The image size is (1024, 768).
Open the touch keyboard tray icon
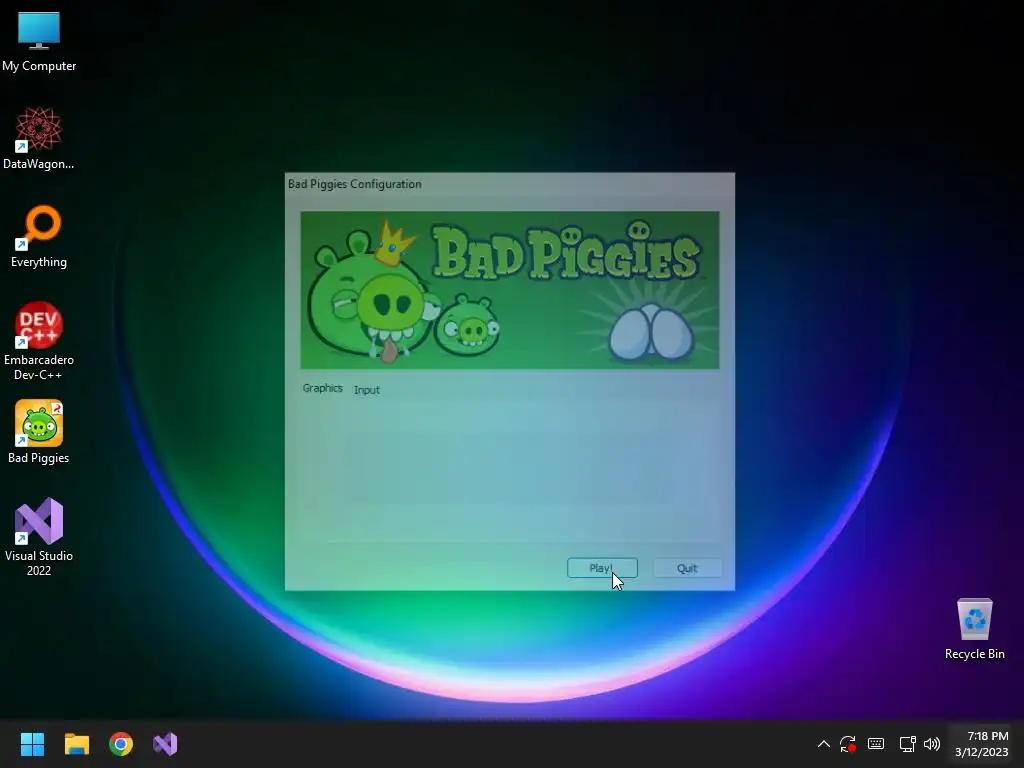click(x=876, y=744)
